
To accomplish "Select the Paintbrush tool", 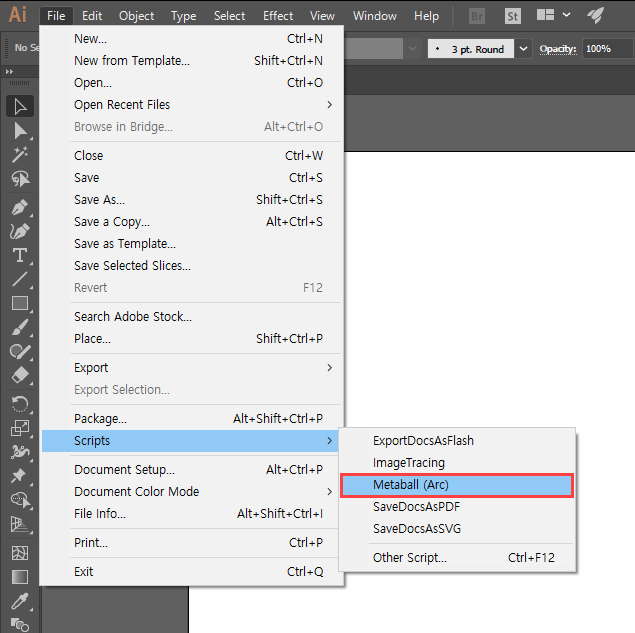I will 20,327.
